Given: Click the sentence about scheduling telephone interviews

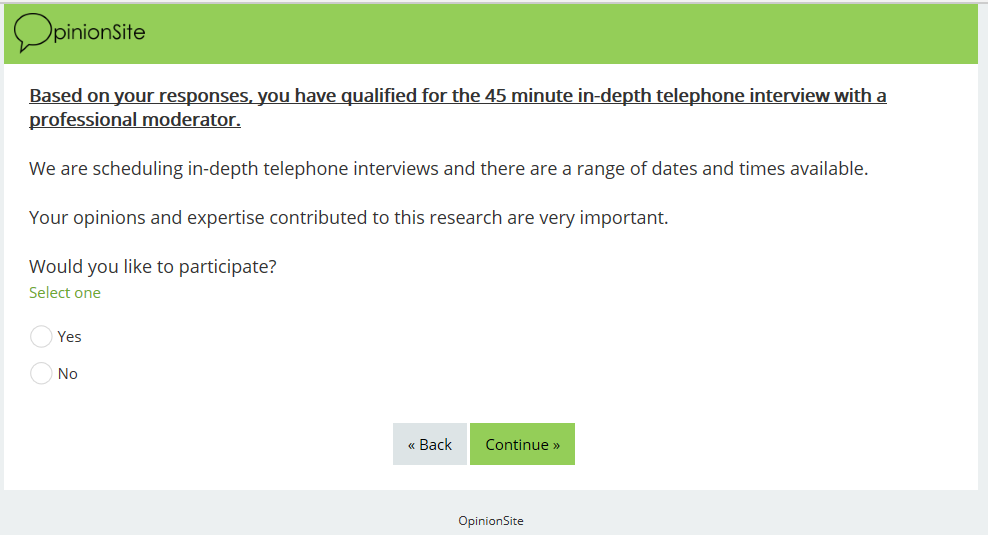Looking at the screenshot, I should pos(448,169).
